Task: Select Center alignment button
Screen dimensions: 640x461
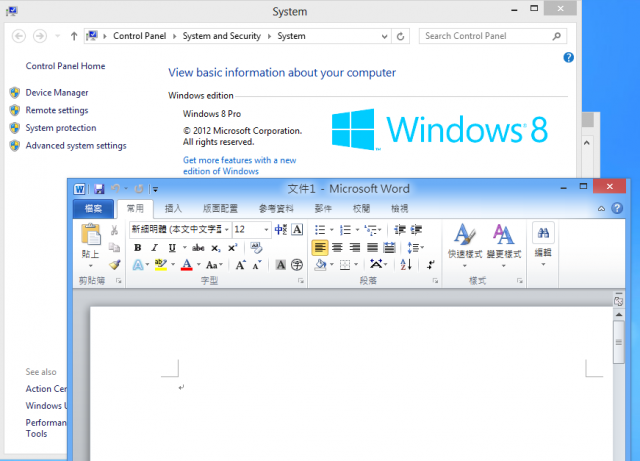Action: (x=337, y=247)
